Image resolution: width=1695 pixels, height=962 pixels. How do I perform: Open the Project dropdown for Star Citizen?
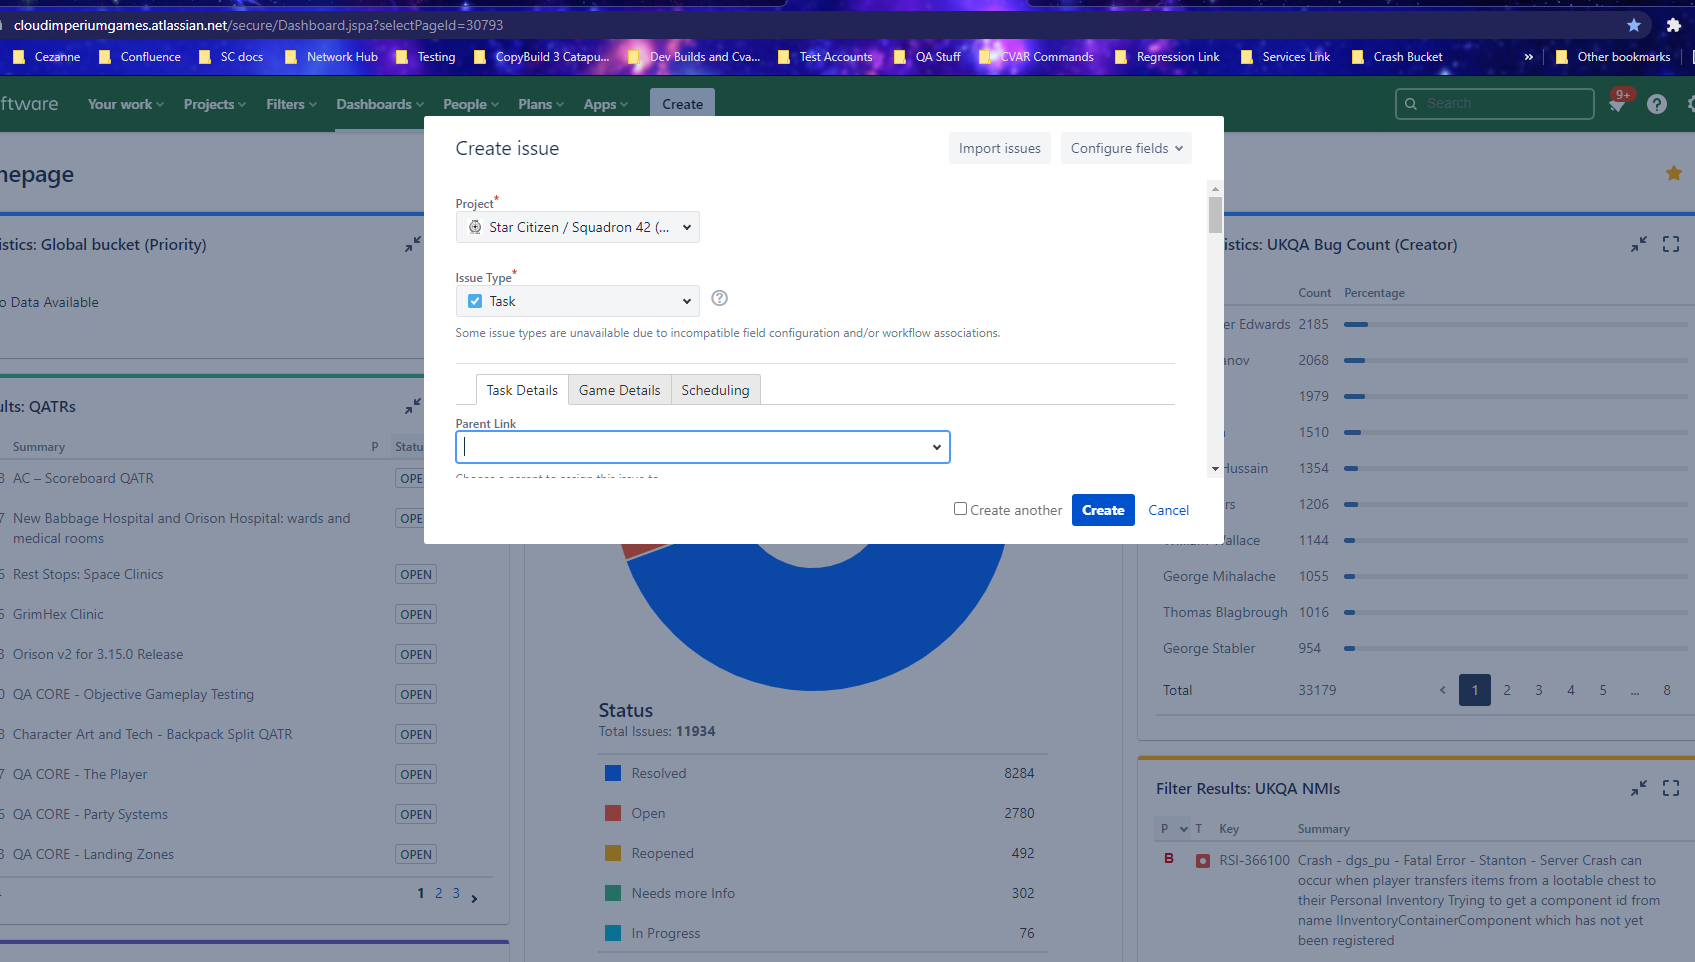pyautogui.click(x=578, y=227)
